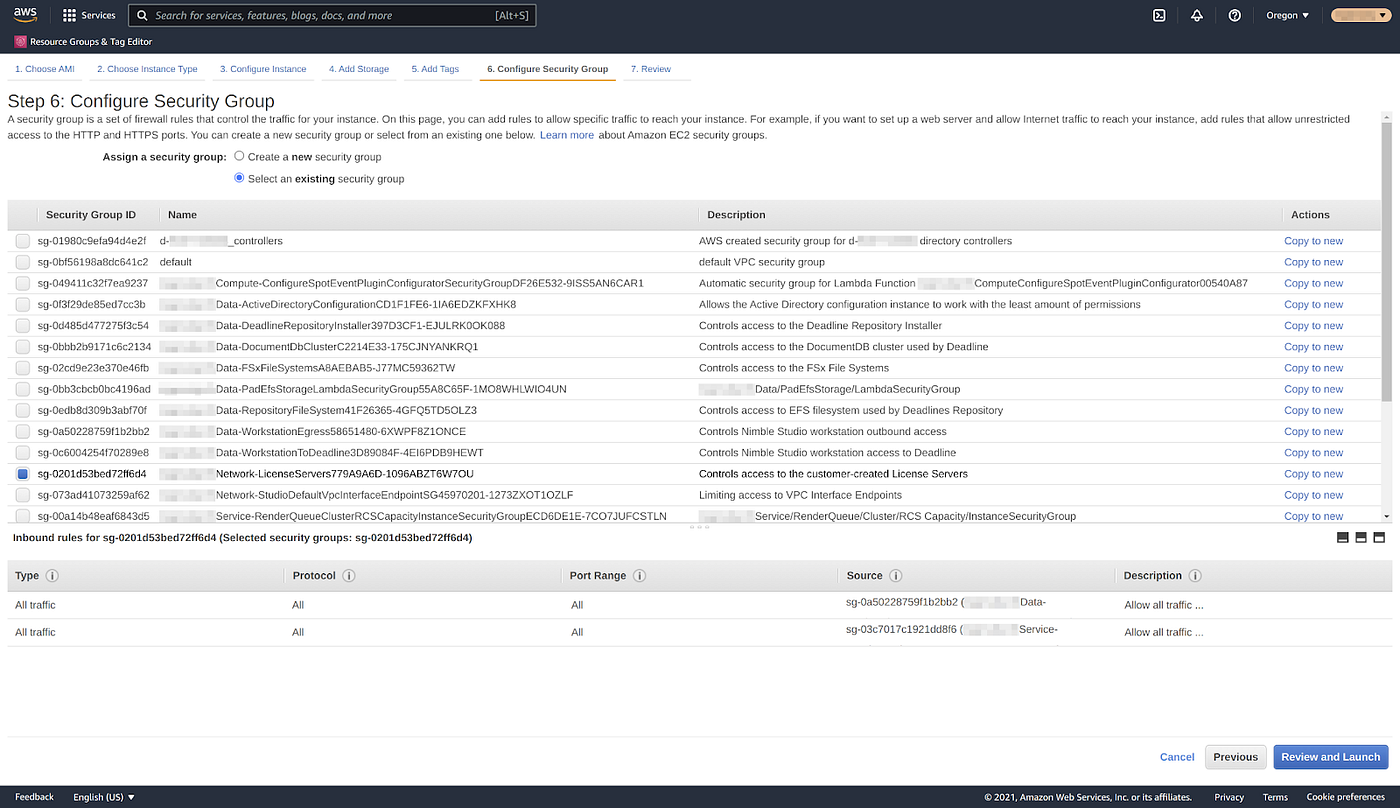Copy to new for sg-01980c9efa94d4e2f
1400x808 pixels.
[x=1314, y=241]
